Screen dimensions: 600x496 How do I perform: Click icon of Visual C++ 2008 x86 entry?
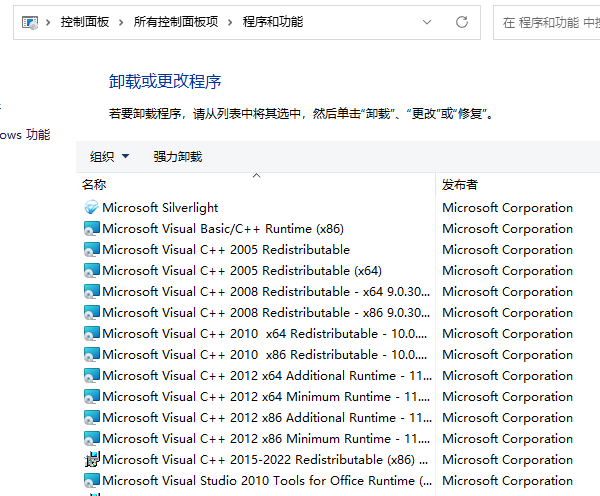pyautogui.click(x=91, y=313)
